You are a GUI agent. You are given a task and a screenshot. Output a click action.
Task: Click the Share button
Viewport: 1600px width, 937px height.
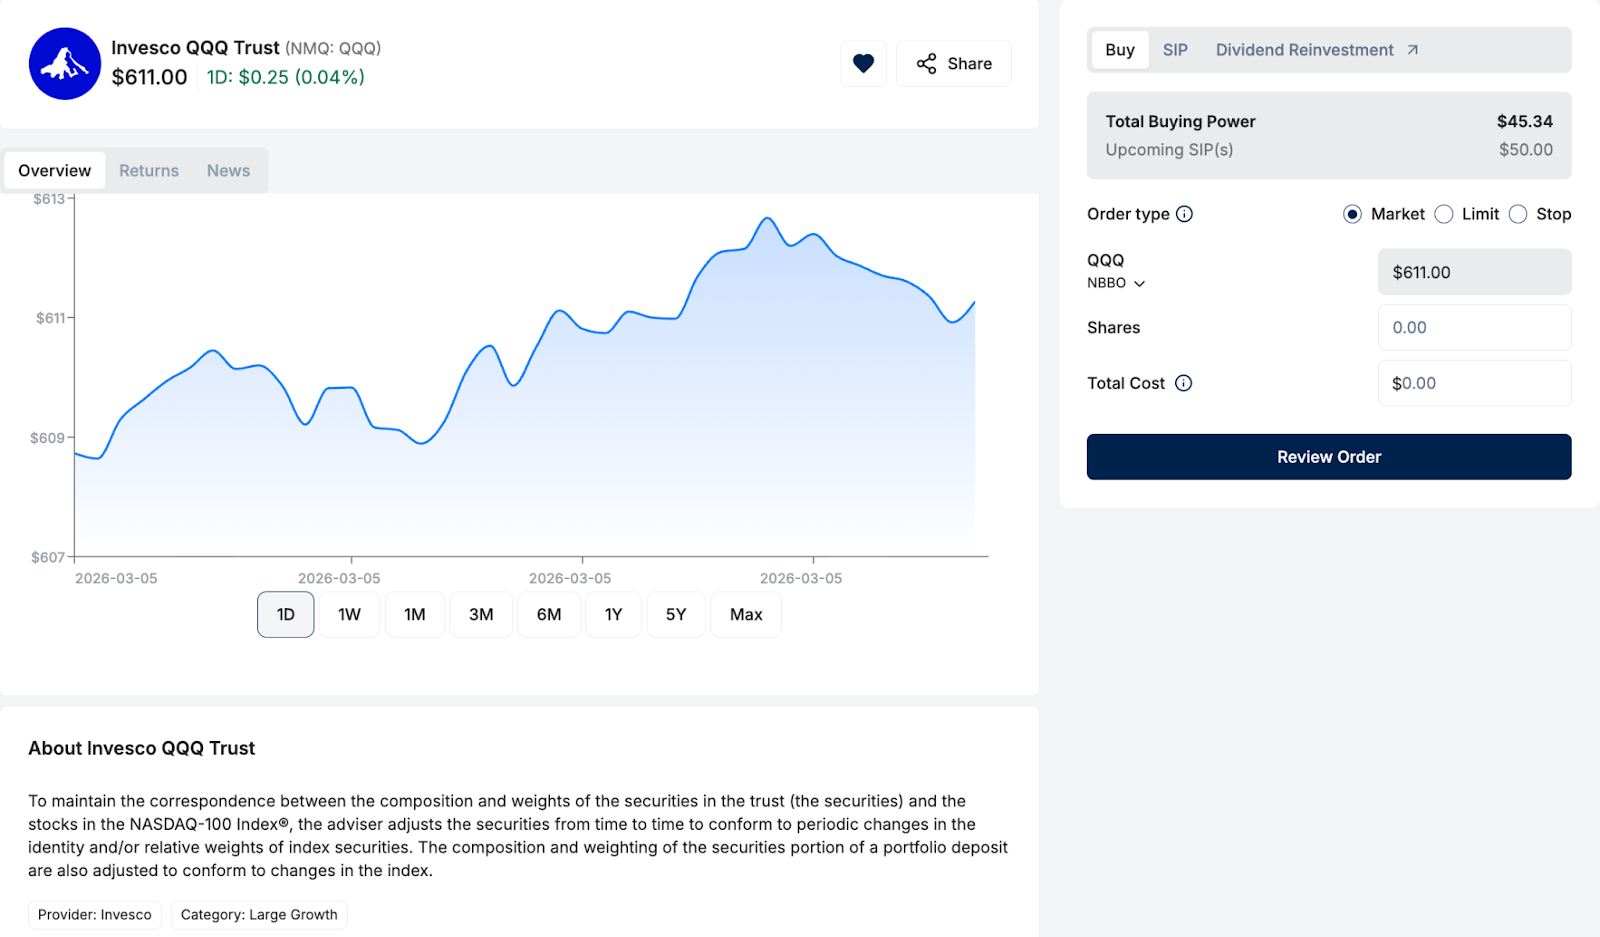[x=953, y=64]
